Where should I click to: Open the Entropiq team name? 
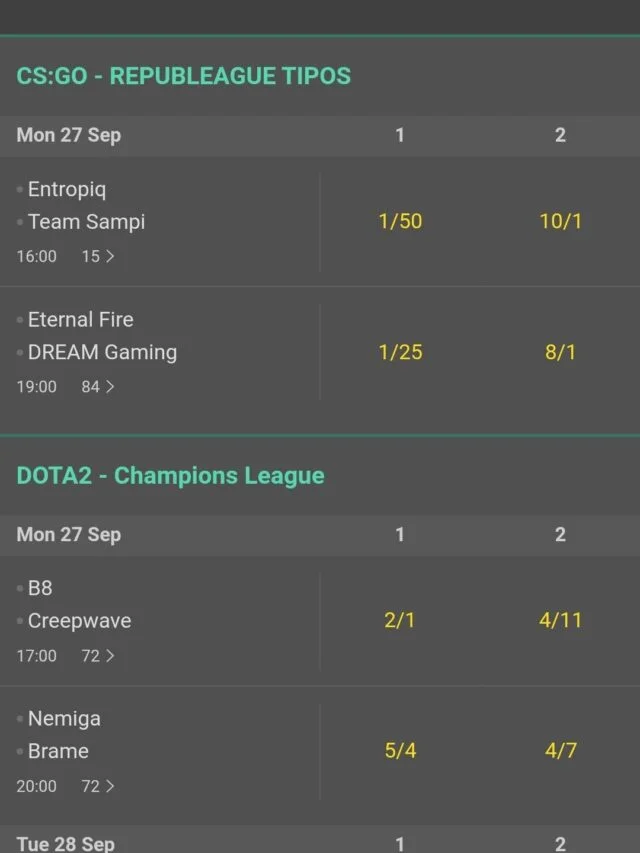[67, 189]
